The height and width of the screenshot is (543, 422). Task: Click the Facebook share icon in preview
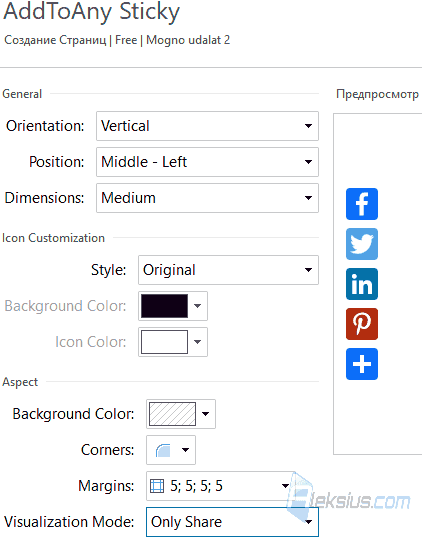point(362,204)
